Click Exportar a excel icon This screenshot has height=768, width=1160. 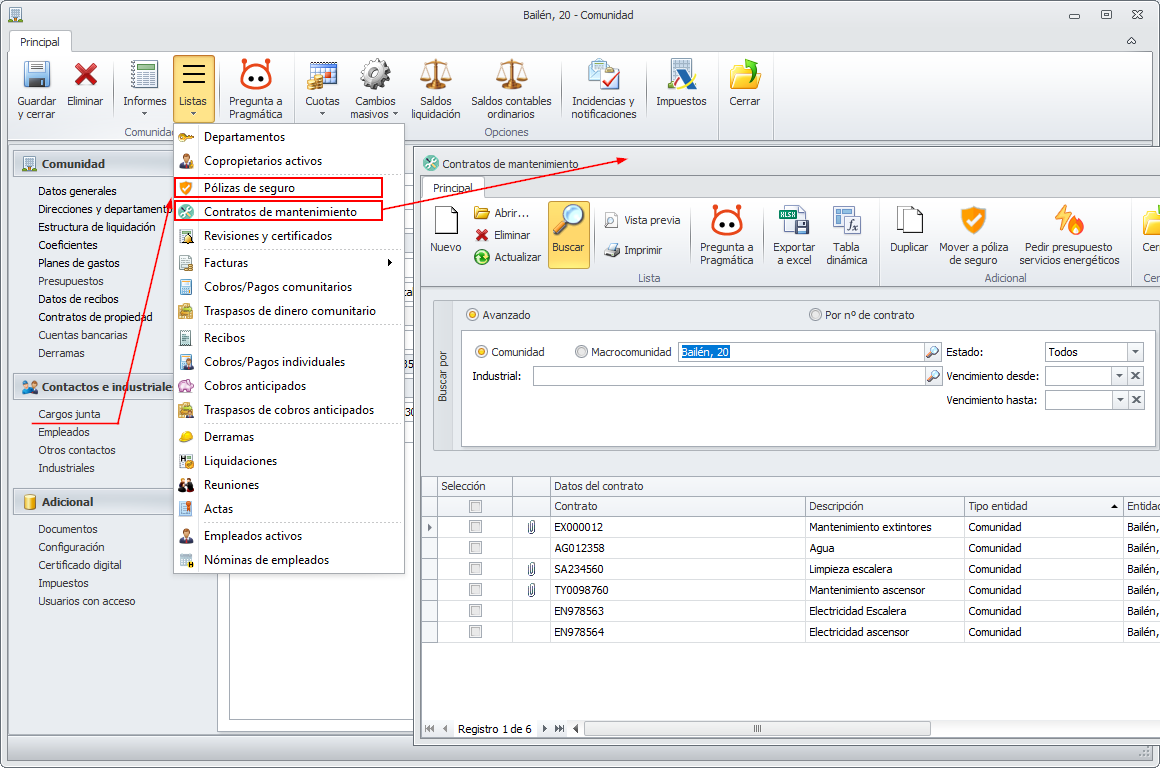793,222
